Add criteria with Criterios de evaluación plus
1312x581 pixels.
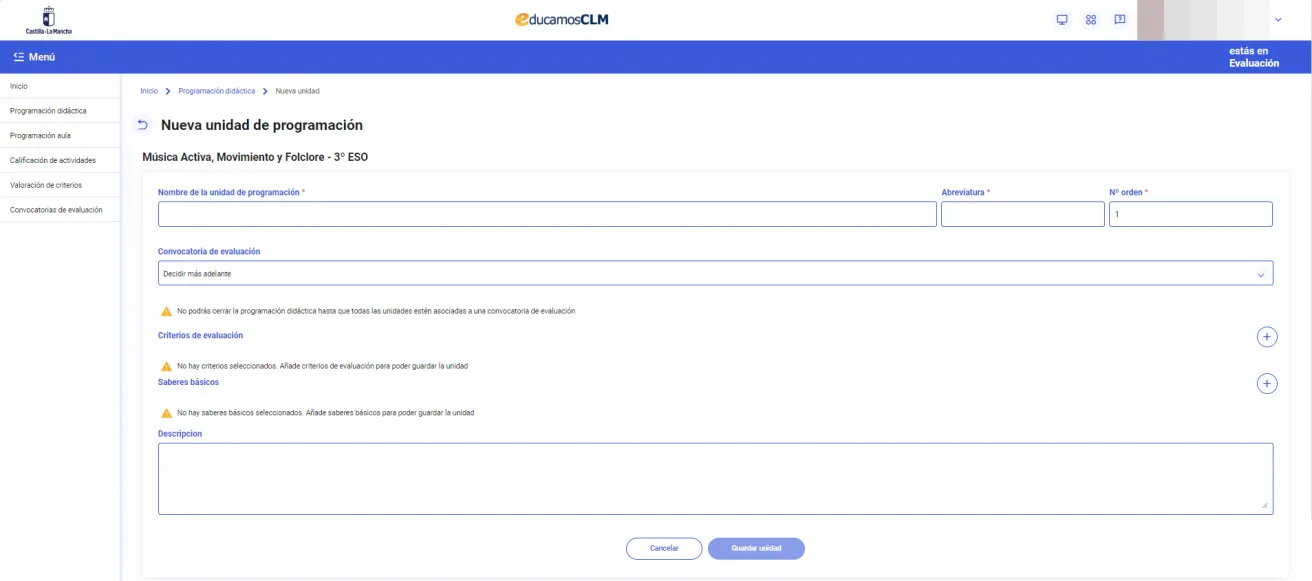[1266, 337]
